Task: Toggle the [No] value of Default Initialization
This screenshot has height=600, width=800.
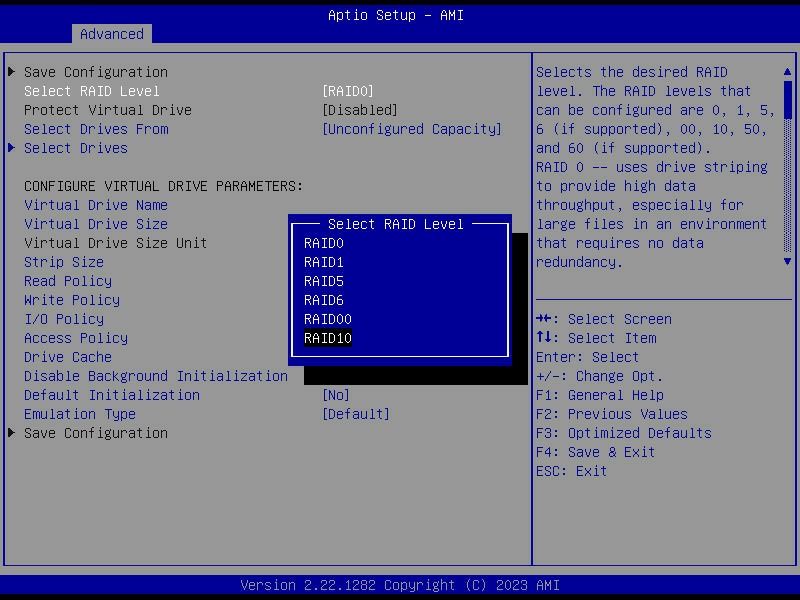Action: (x=336, y=395)
